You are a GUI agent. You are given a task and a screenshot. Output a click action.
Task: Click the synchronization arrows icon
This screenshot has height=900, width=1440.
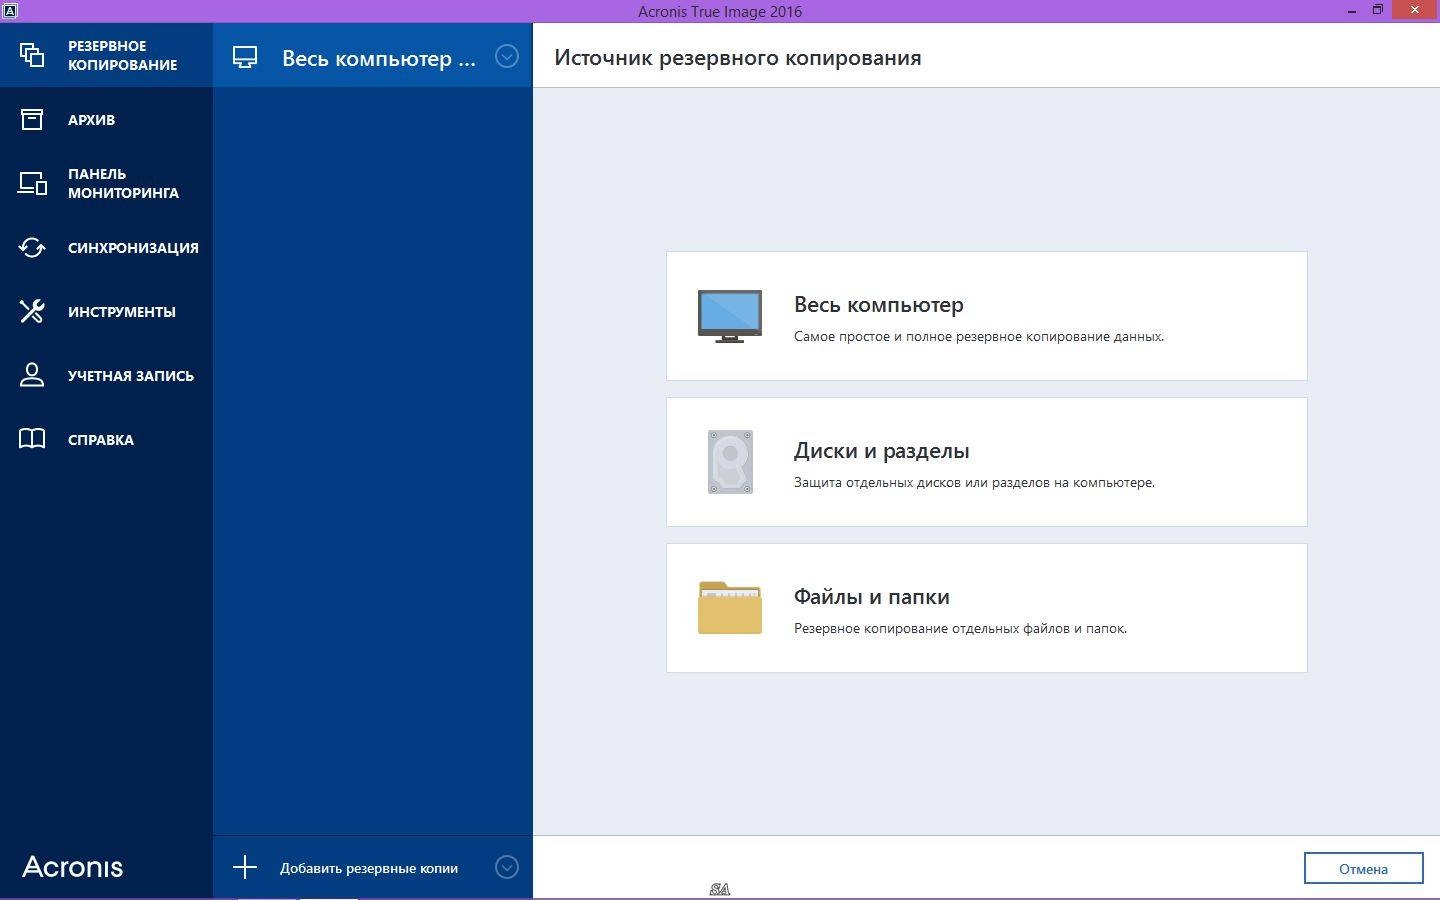pos(32,247)
